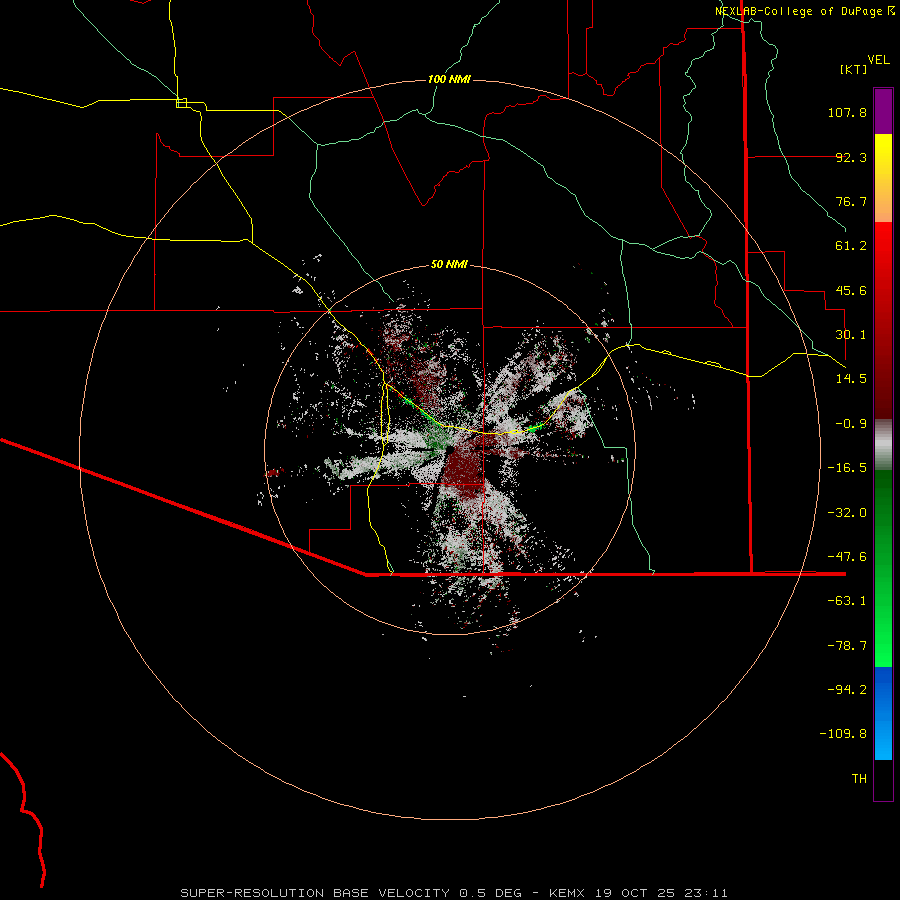Click the -16.5 velocity scale label
This screenshot has width=900, height=900.
click(847, 468)
